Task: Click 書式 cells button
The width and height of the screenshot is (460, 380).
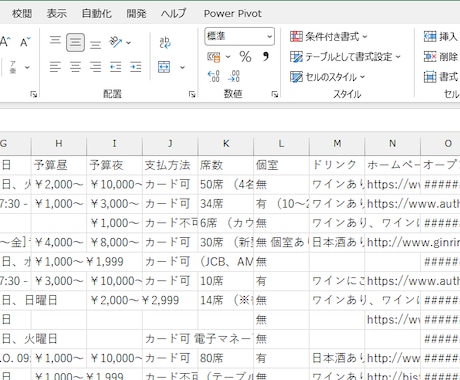Action: click(x=441, y=77)
